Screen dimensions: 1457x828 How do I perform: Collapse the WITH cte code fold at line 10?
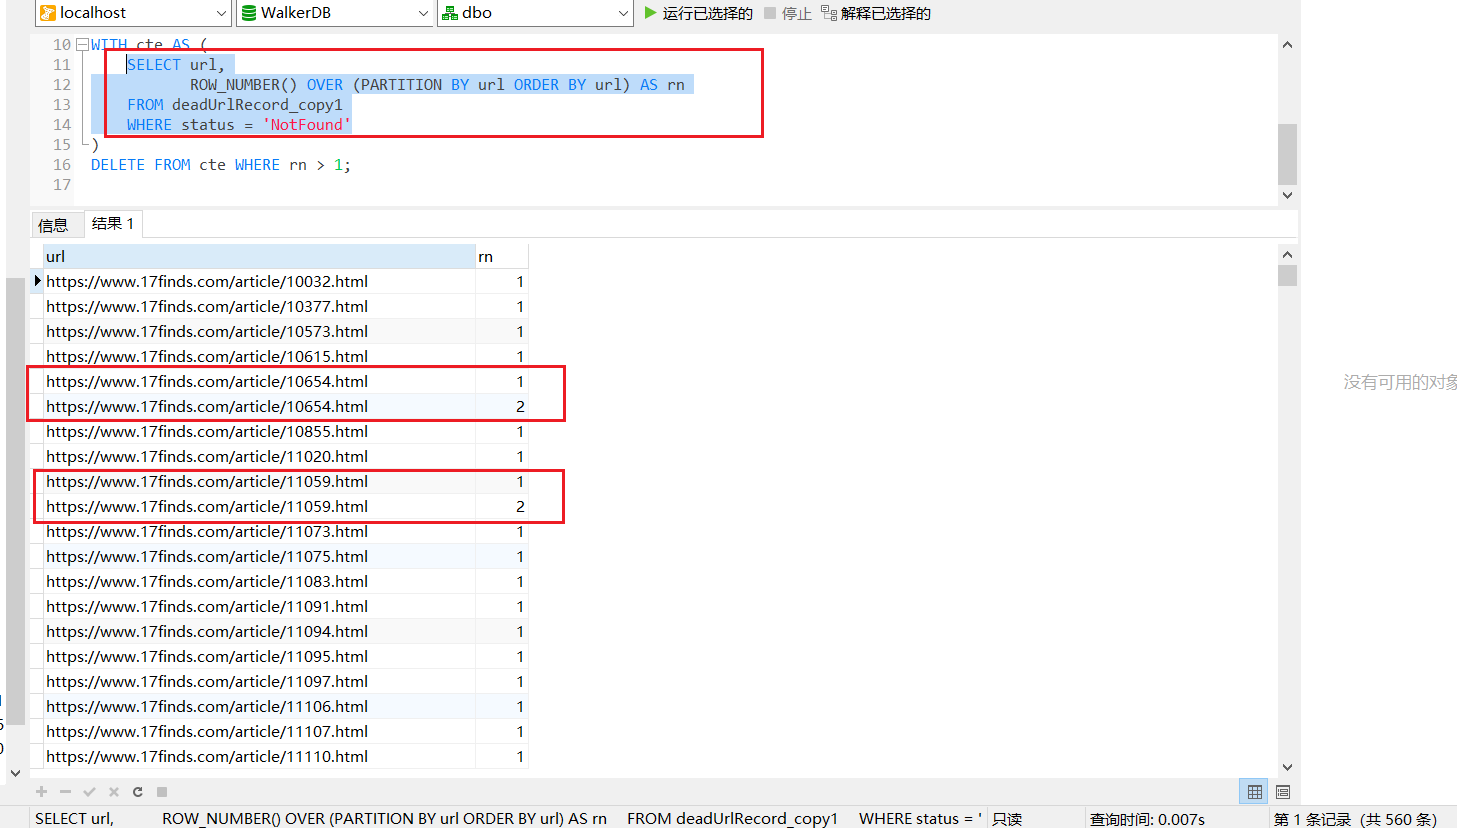click(82, 45)
